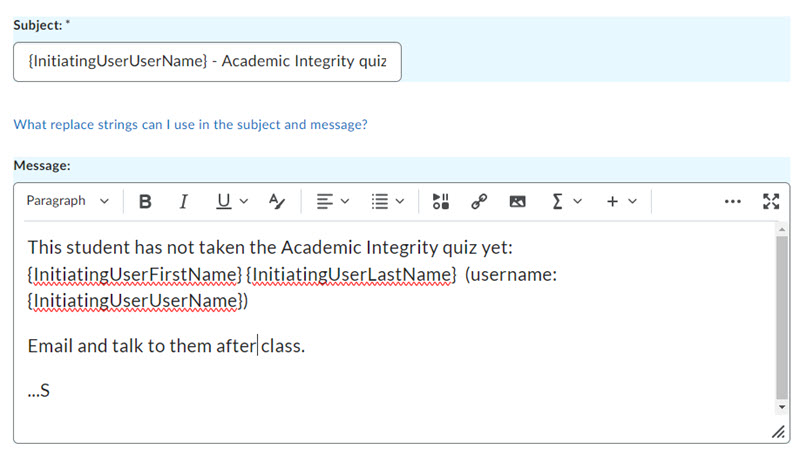The image size is (800, 456).
Task: Click the equation sigma icon
Action: pos(557,201)
